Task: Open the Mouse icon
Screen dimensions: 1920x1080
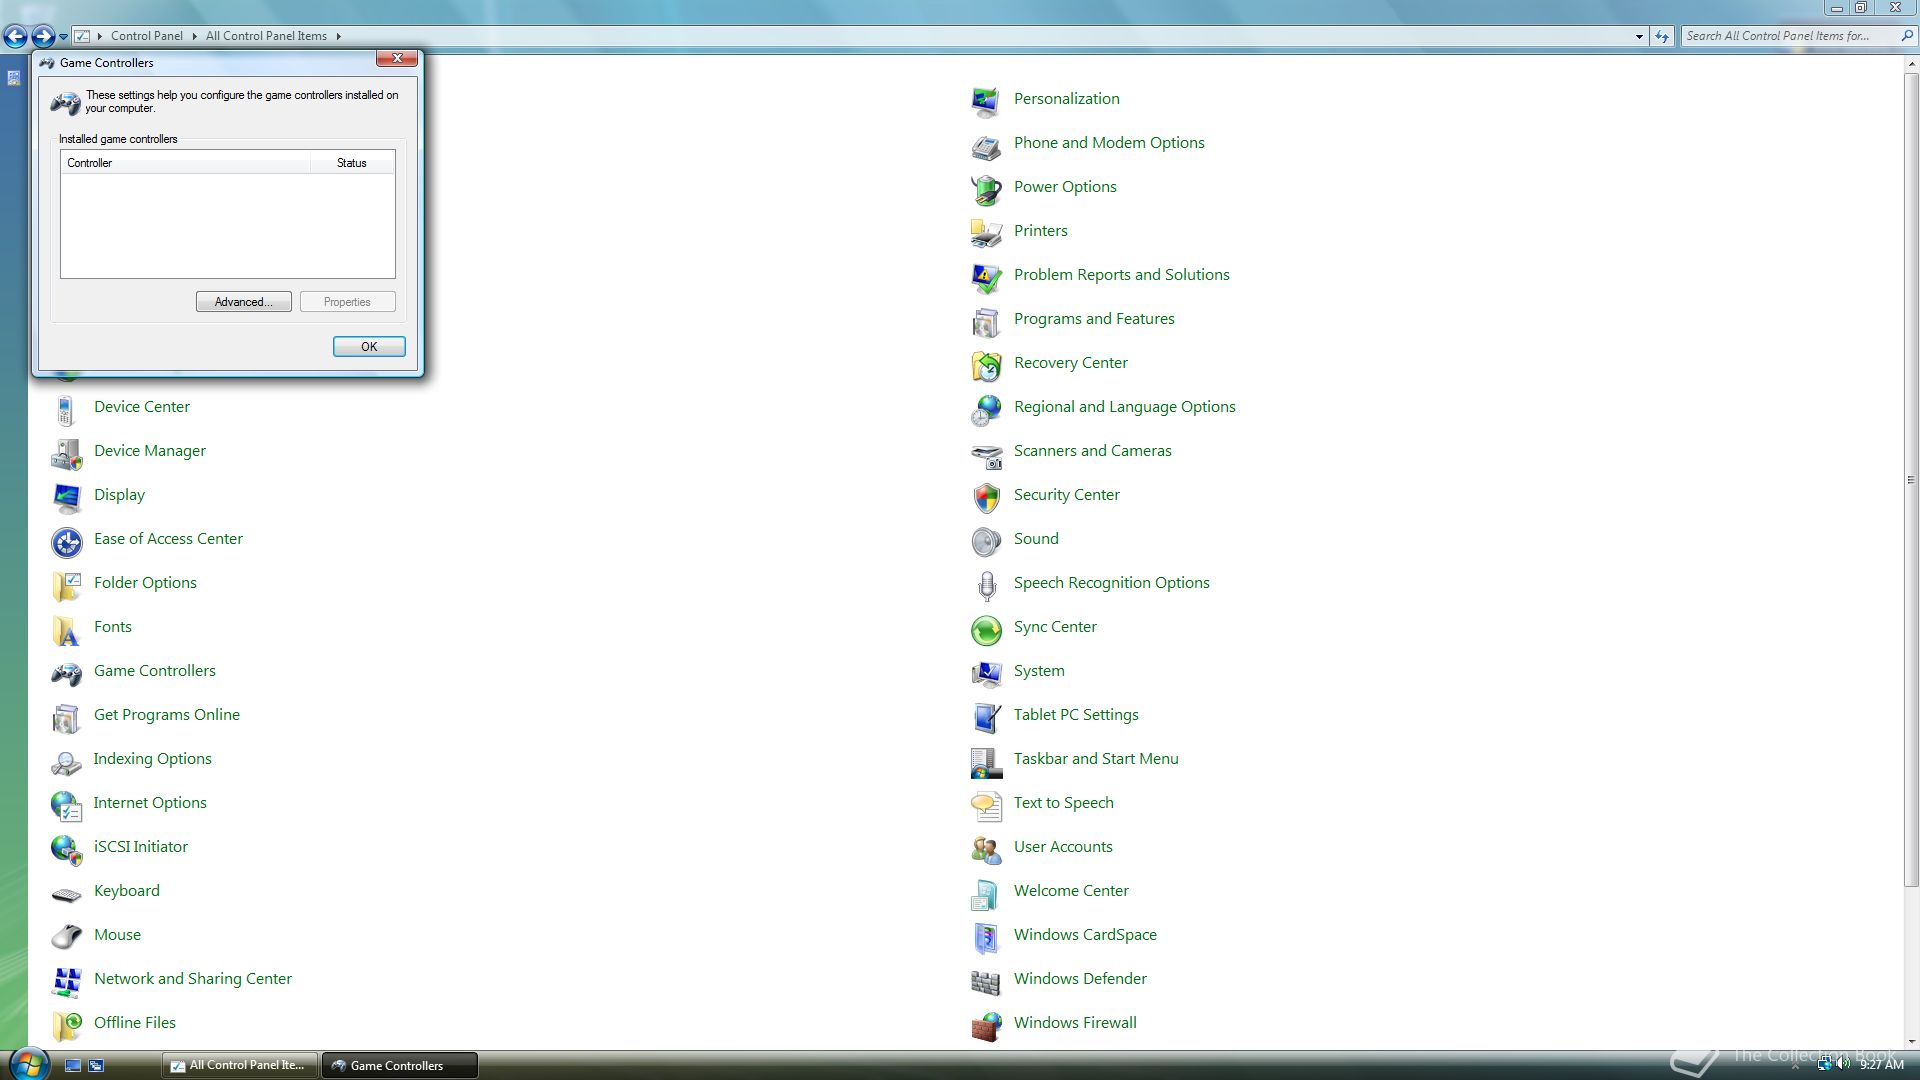Action: (x=66, y=936)
